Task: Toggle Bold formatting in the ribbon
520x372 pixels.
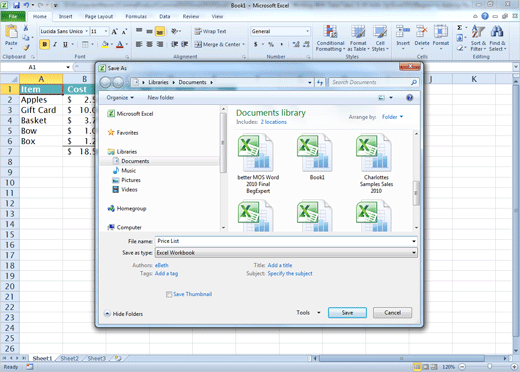Action: pos(45,44)
